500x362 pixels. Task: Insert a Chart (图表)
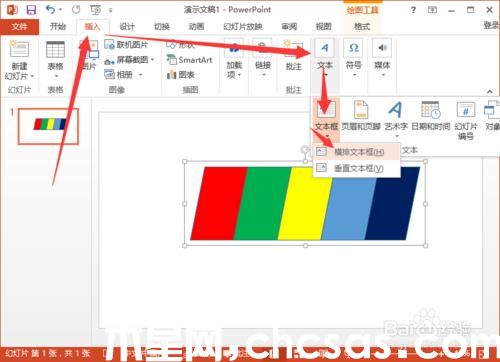tap(181, 75)
